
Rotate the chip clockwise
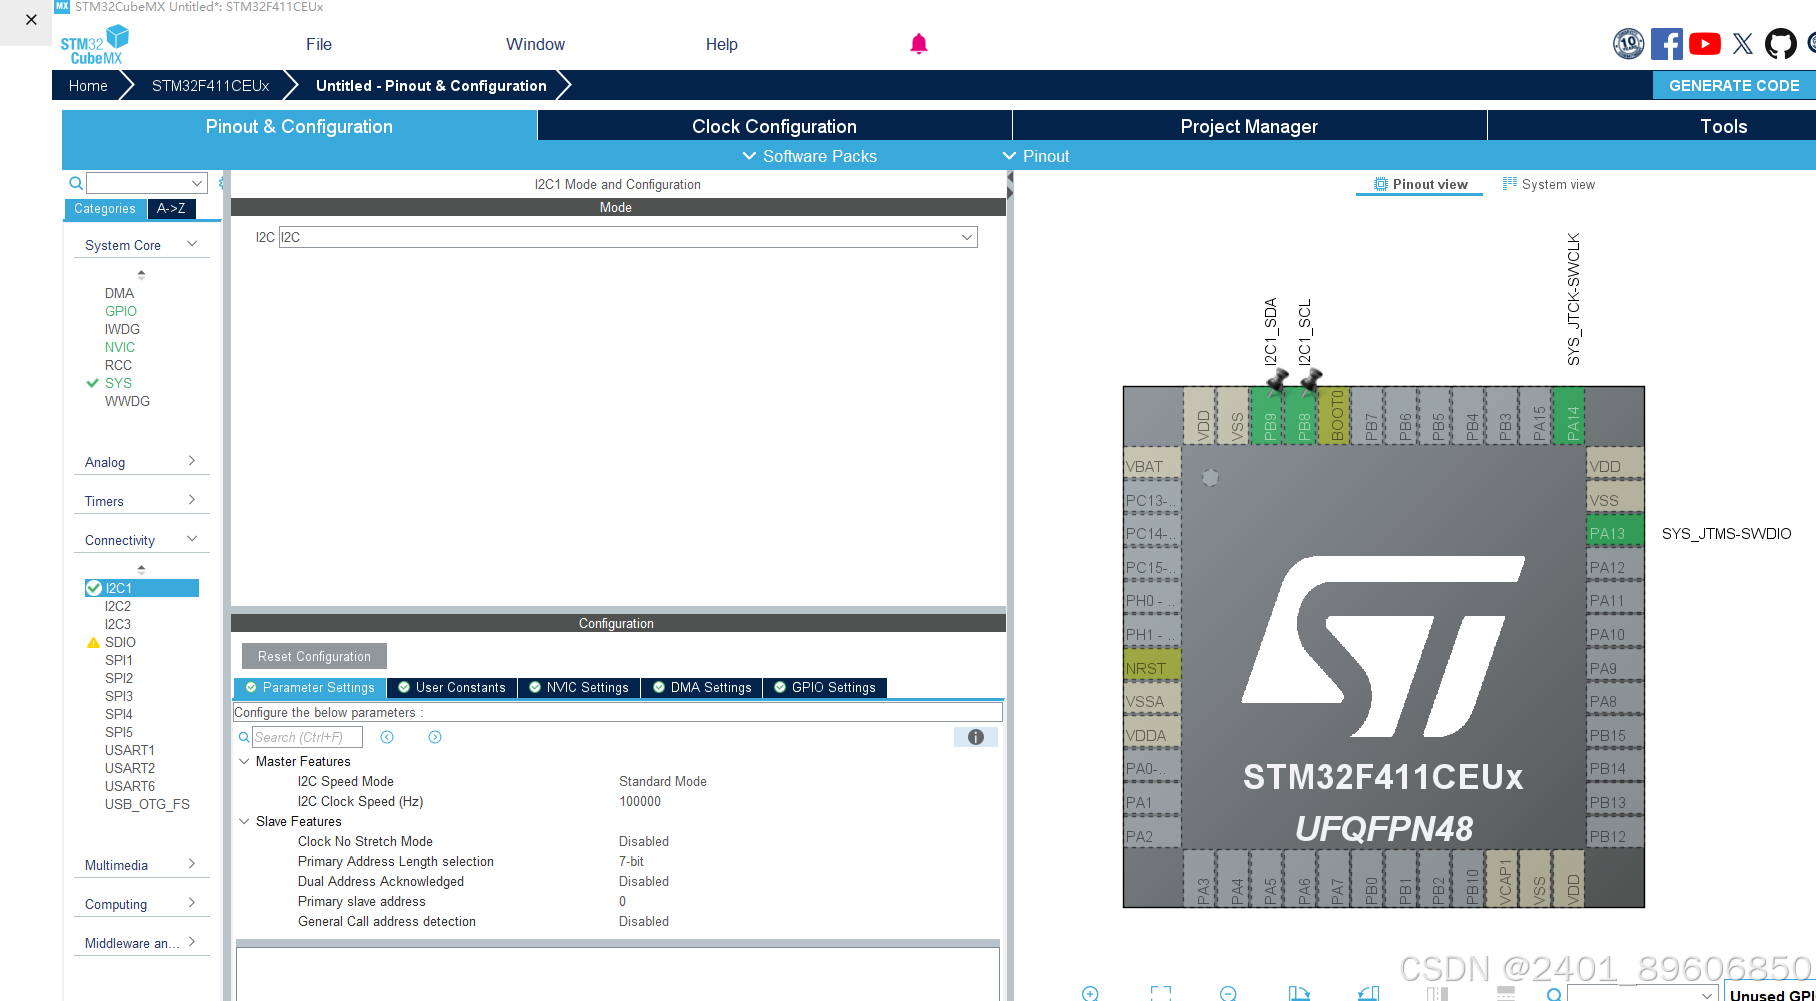(1299, 993)
